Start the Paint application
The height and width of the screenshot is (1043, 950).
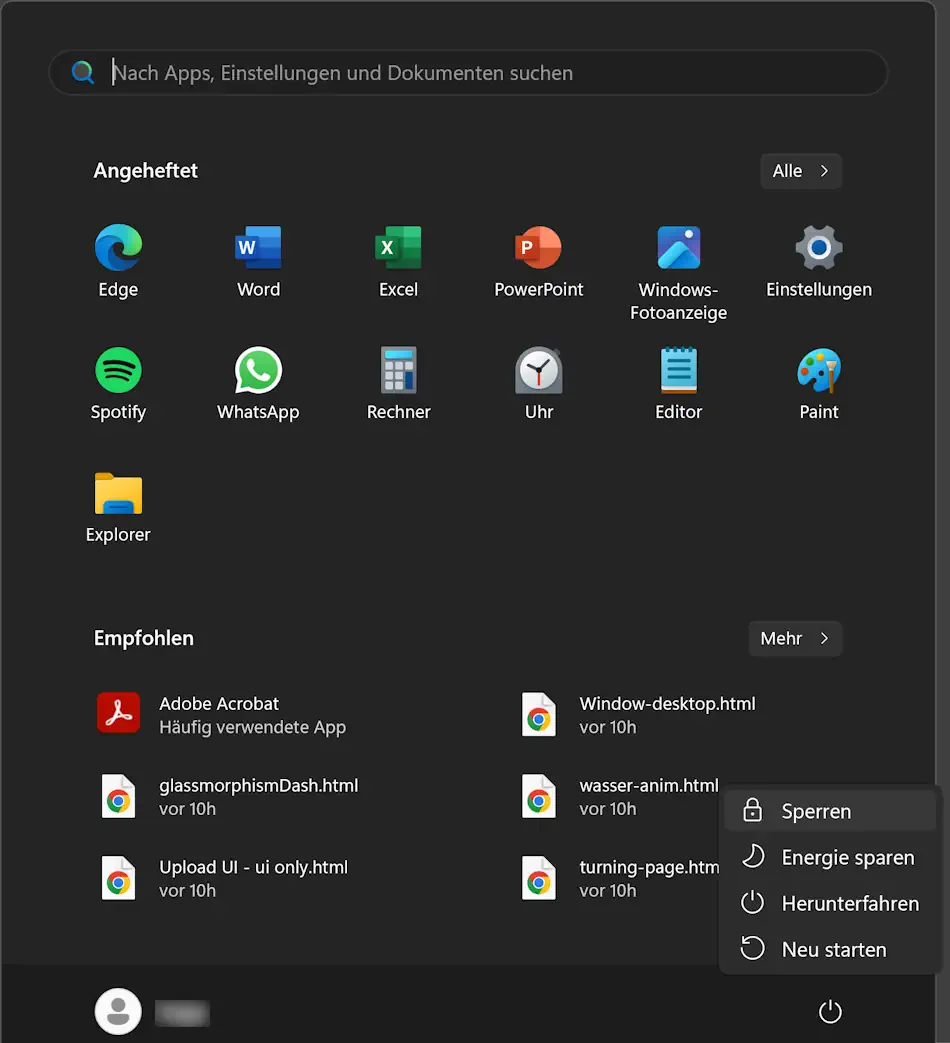coord(818,383)
